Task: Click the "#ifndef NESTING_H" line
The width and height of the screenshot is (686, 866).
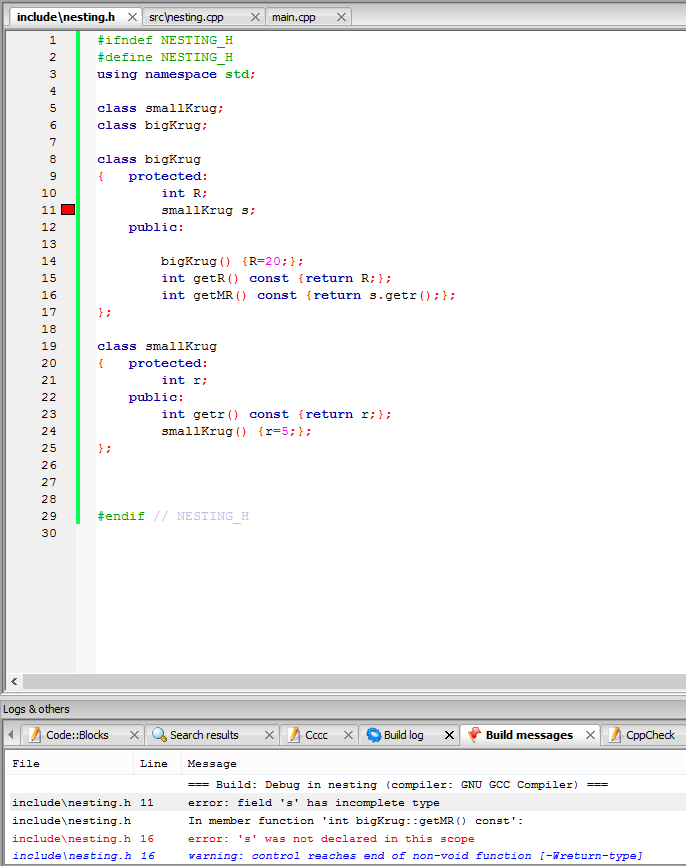Action: (165, 40)
